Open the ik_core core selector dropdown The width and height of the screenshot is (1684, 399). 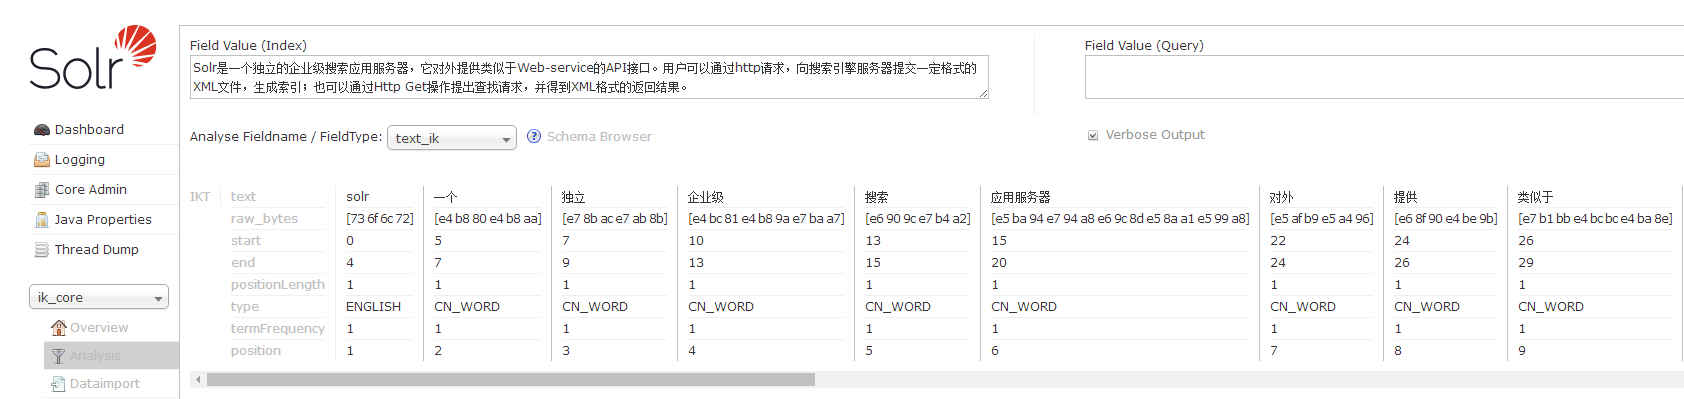click(x=99, y=297)
